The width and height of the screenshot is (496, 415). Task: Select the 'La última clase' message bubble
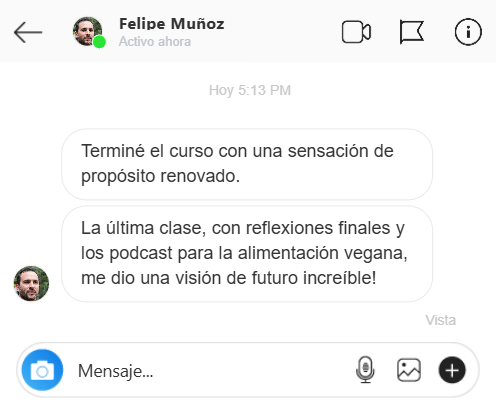click(247, 254)
